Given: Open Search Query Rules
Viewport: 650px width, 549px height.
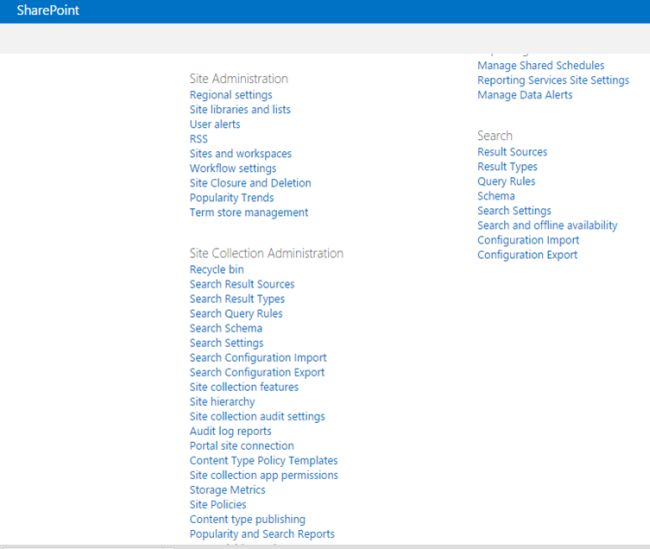Looking at the screenshot, I should click(236, 313).
